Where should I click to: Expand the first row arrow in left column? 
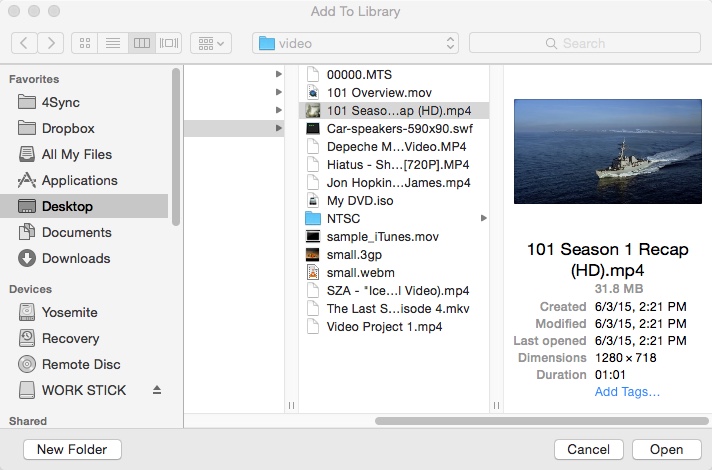point(279,74)
